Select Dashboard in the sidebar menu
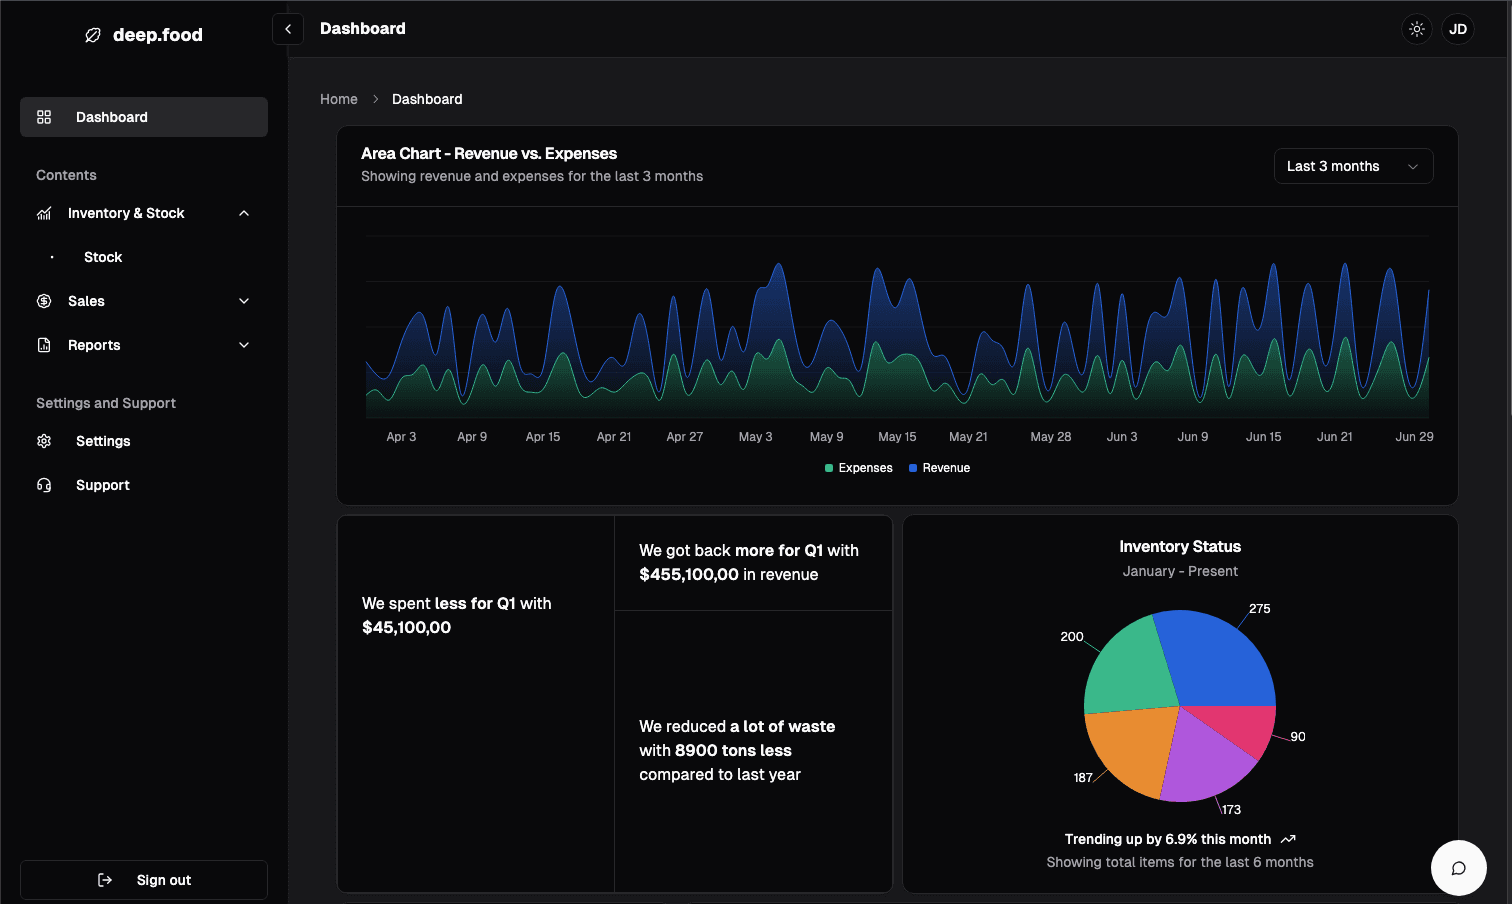The height and width of the screenshot is (904, 1512). click(x=112, y=117)
